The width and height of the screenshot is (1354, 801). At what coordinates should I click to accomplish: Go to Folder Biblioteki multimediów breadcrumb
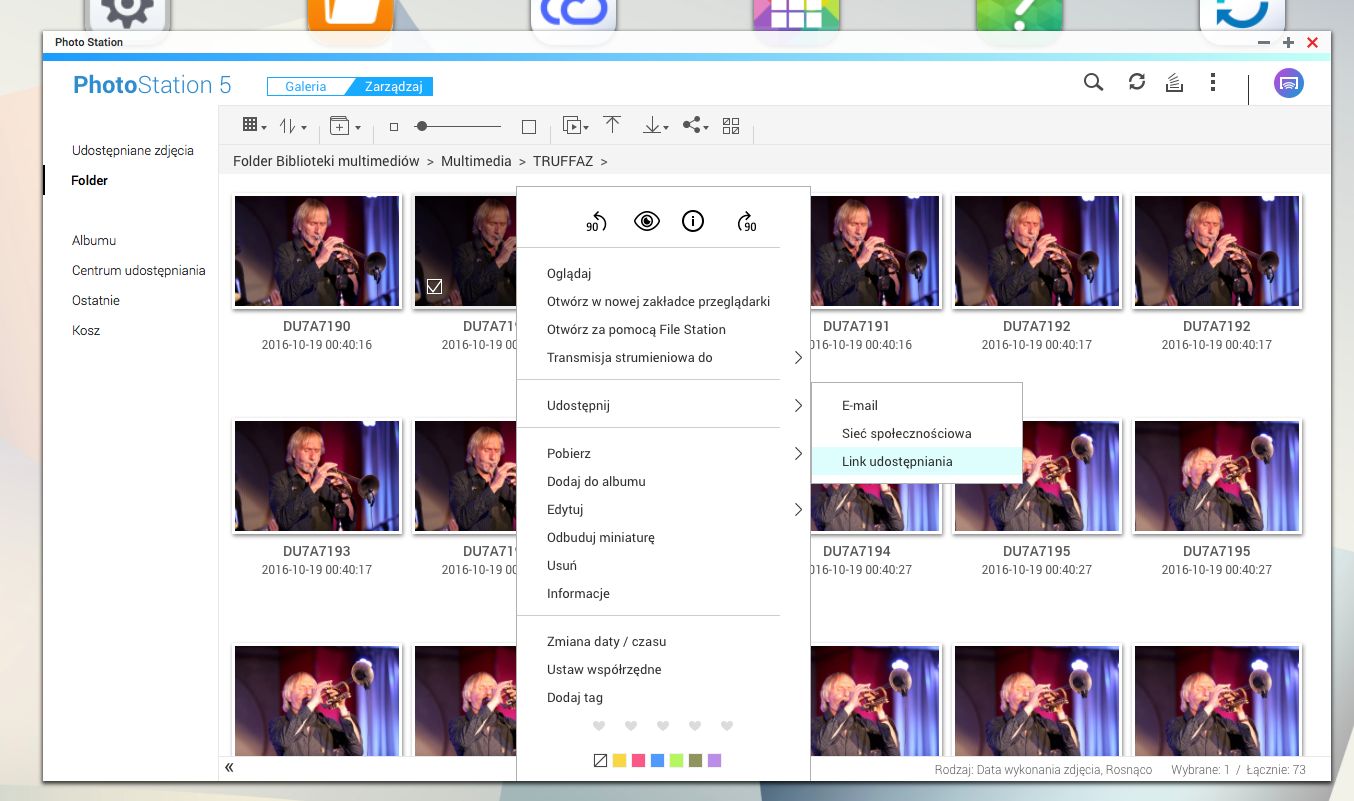pyautogui.click(x=326, y=160)
